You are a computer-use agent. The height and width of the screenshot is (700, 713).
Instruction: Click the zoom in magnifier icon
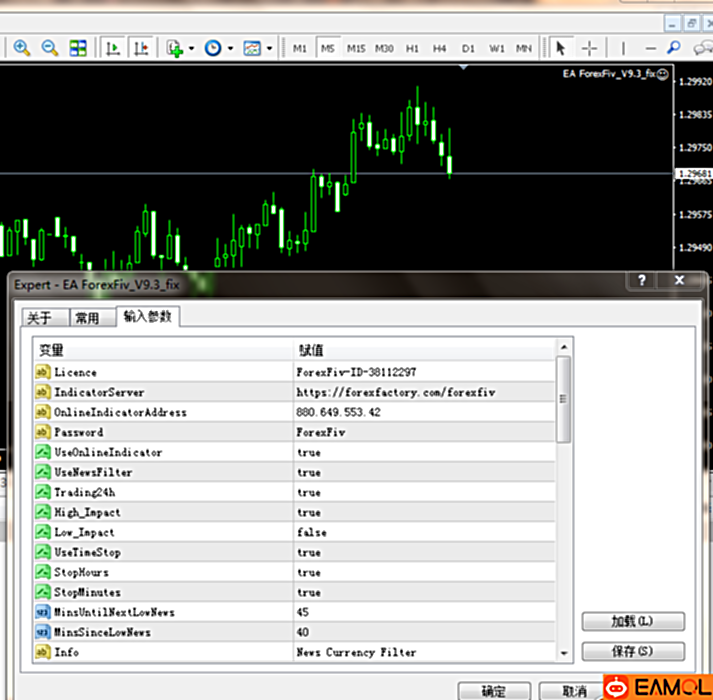point(21,48)
